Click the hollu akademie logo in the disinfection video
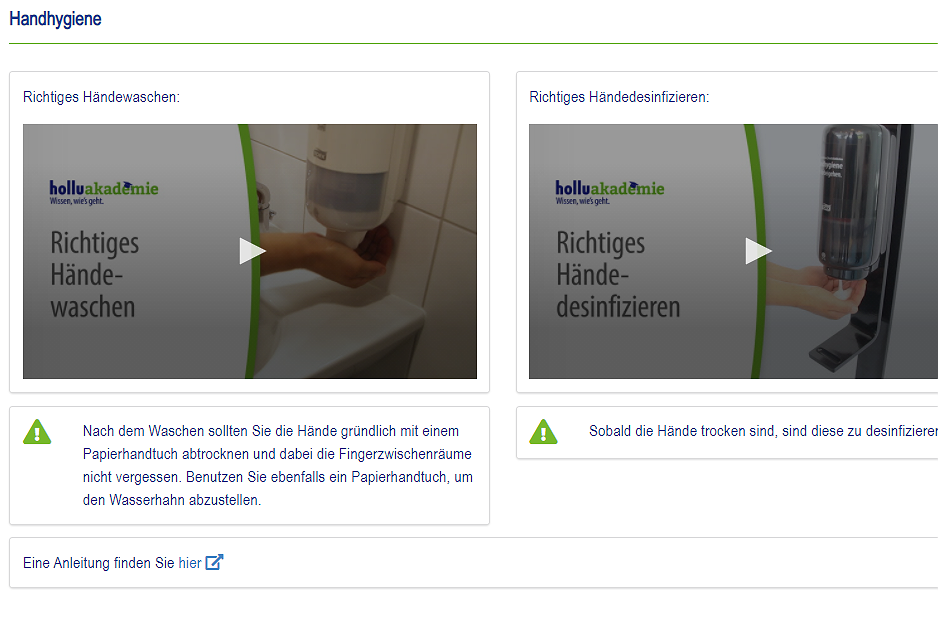This screenshot has width=938, height=626. click(610, 190)
